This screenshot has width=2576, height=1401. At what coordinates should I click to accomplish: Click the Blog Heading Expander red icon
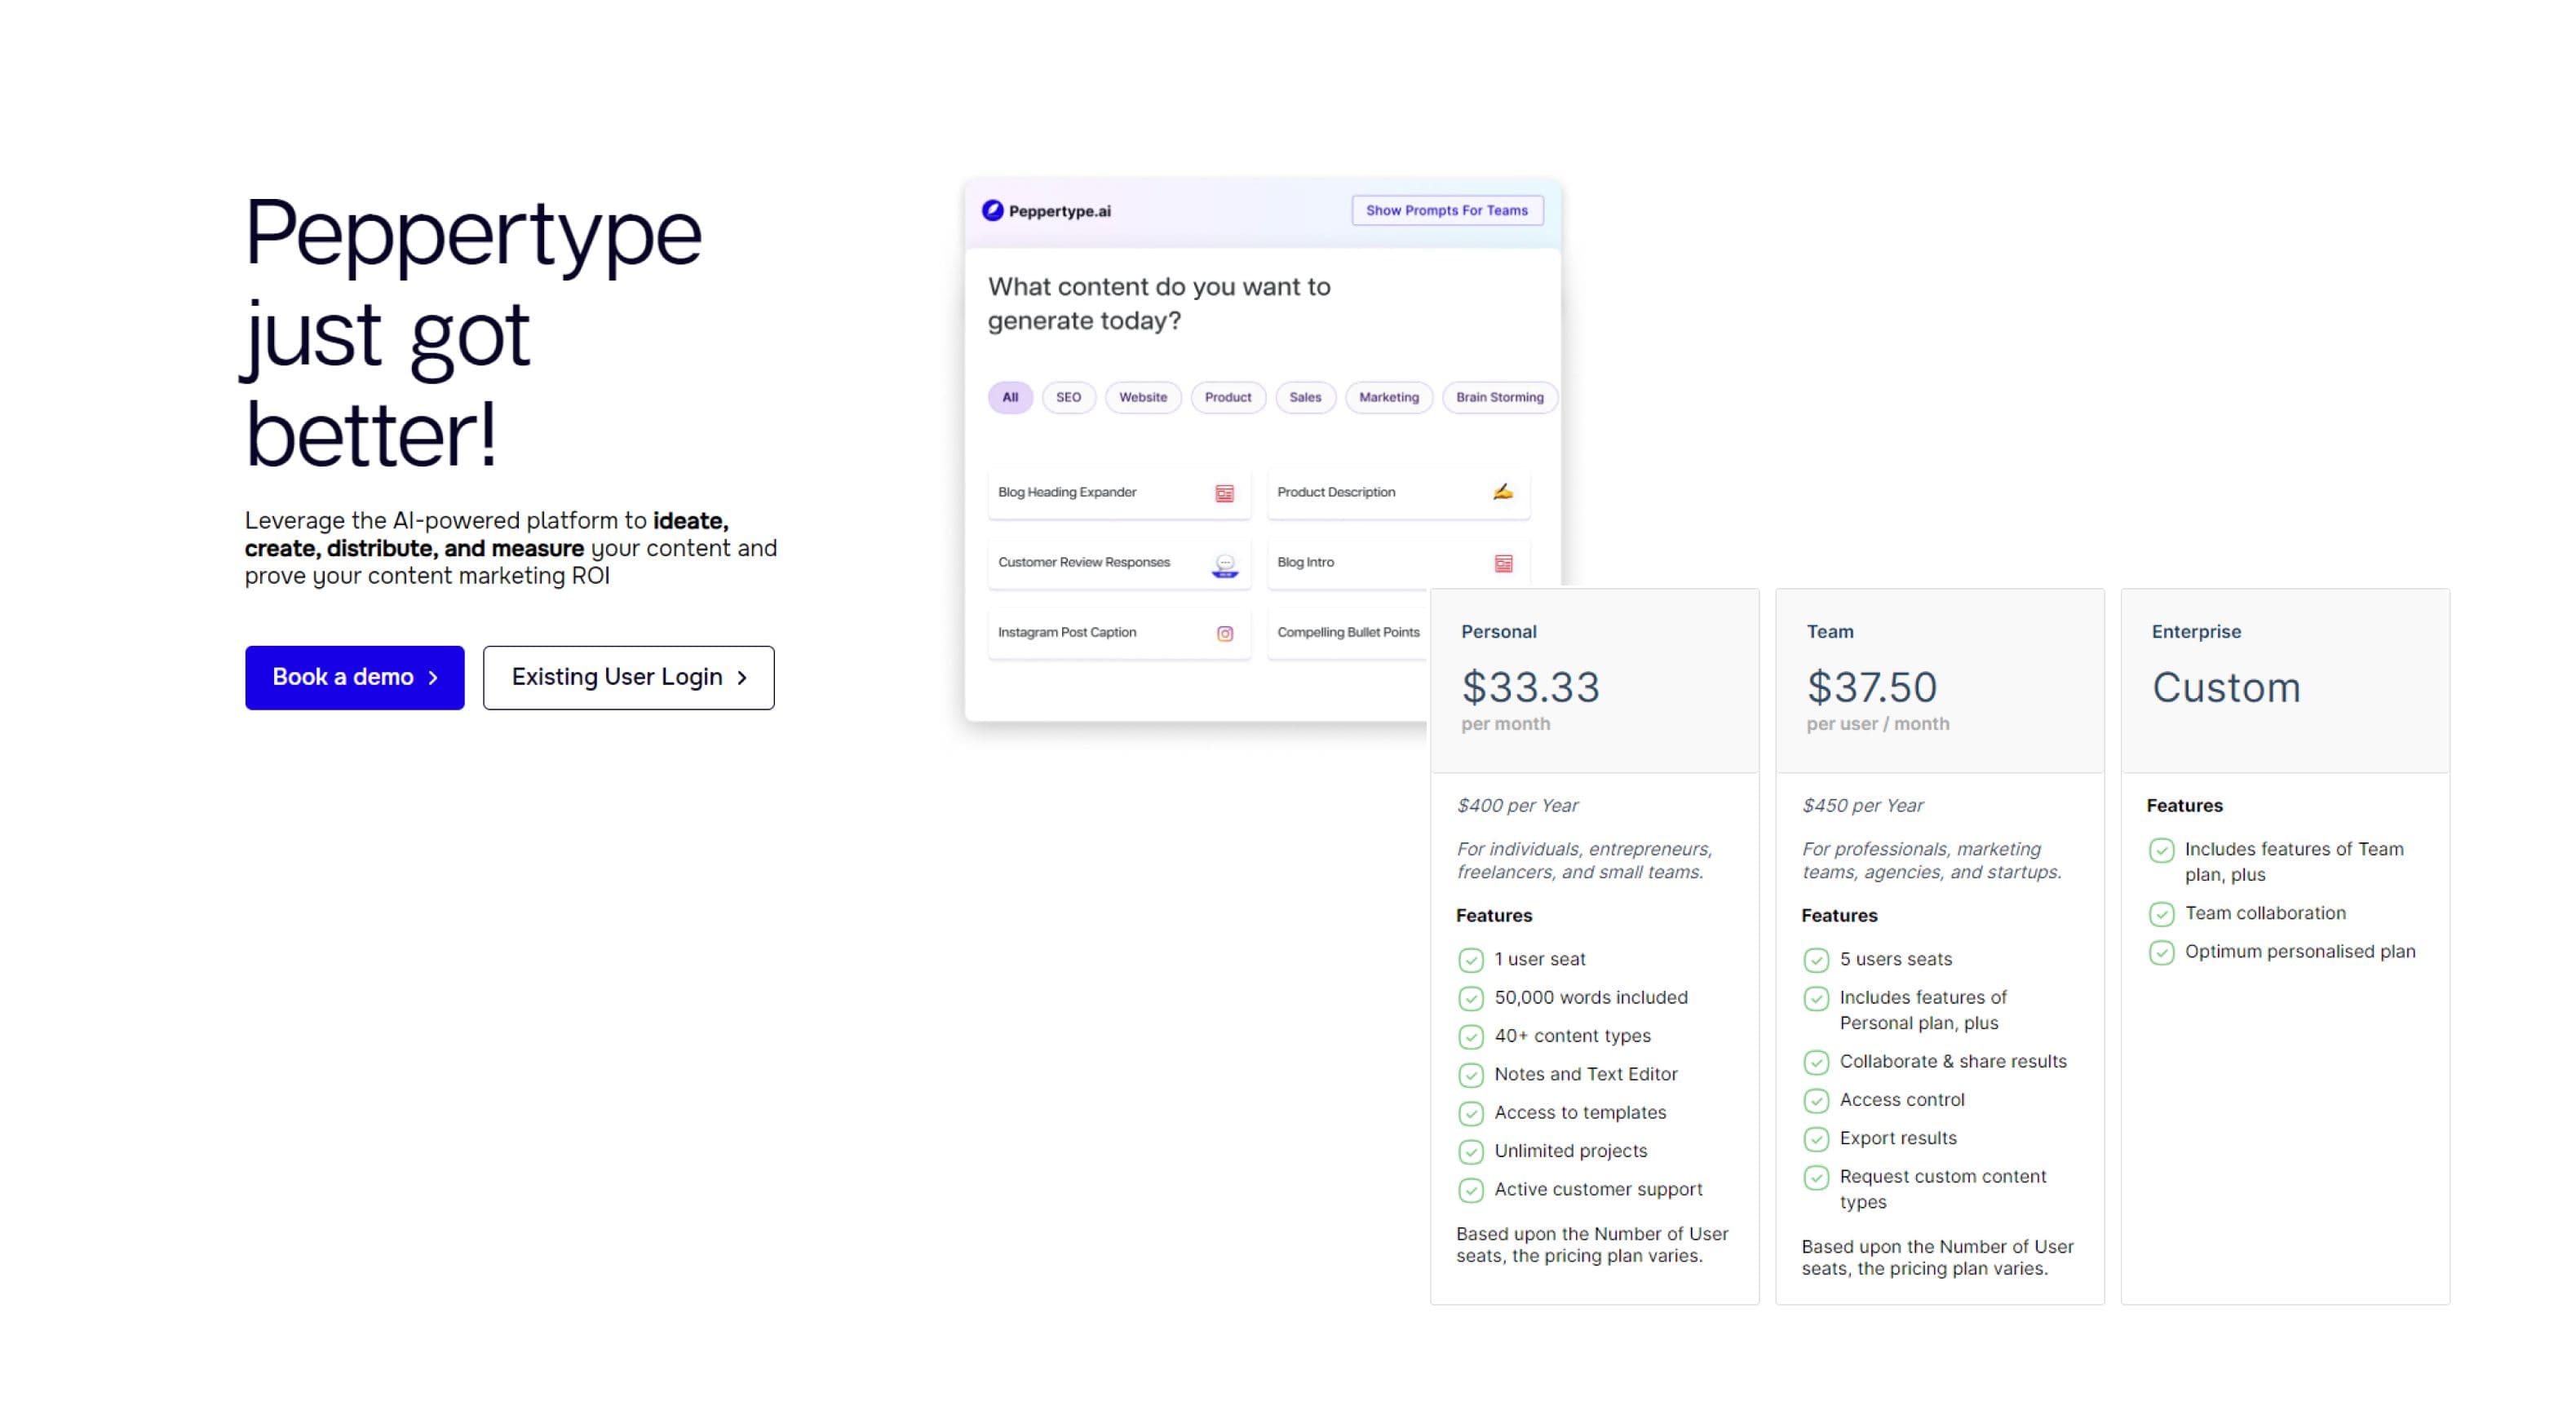pos(1224,493)
